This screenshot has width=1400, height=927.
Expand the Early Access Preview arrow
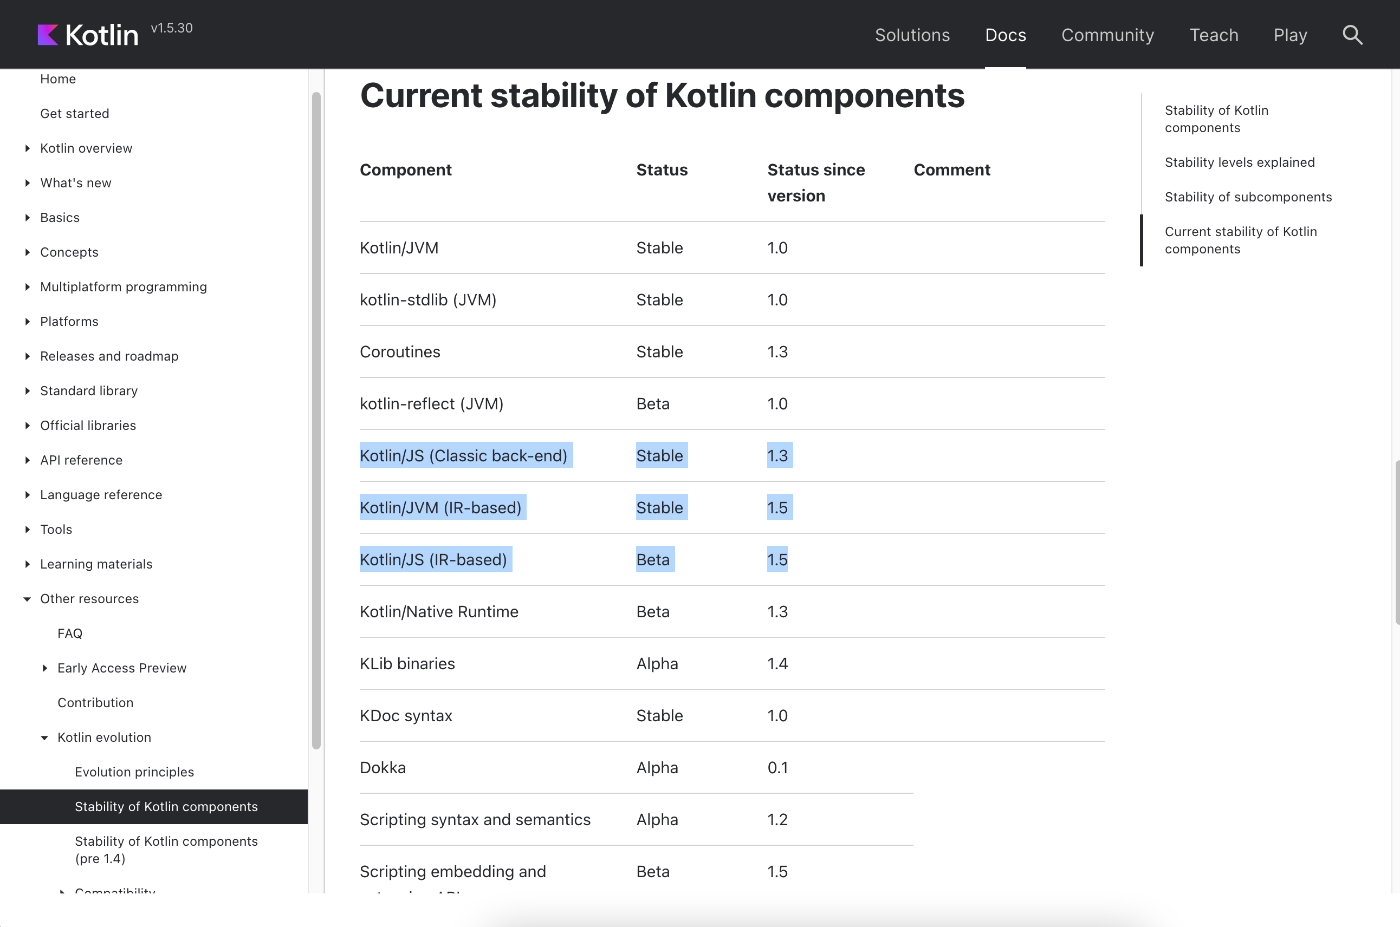point(44,669)
